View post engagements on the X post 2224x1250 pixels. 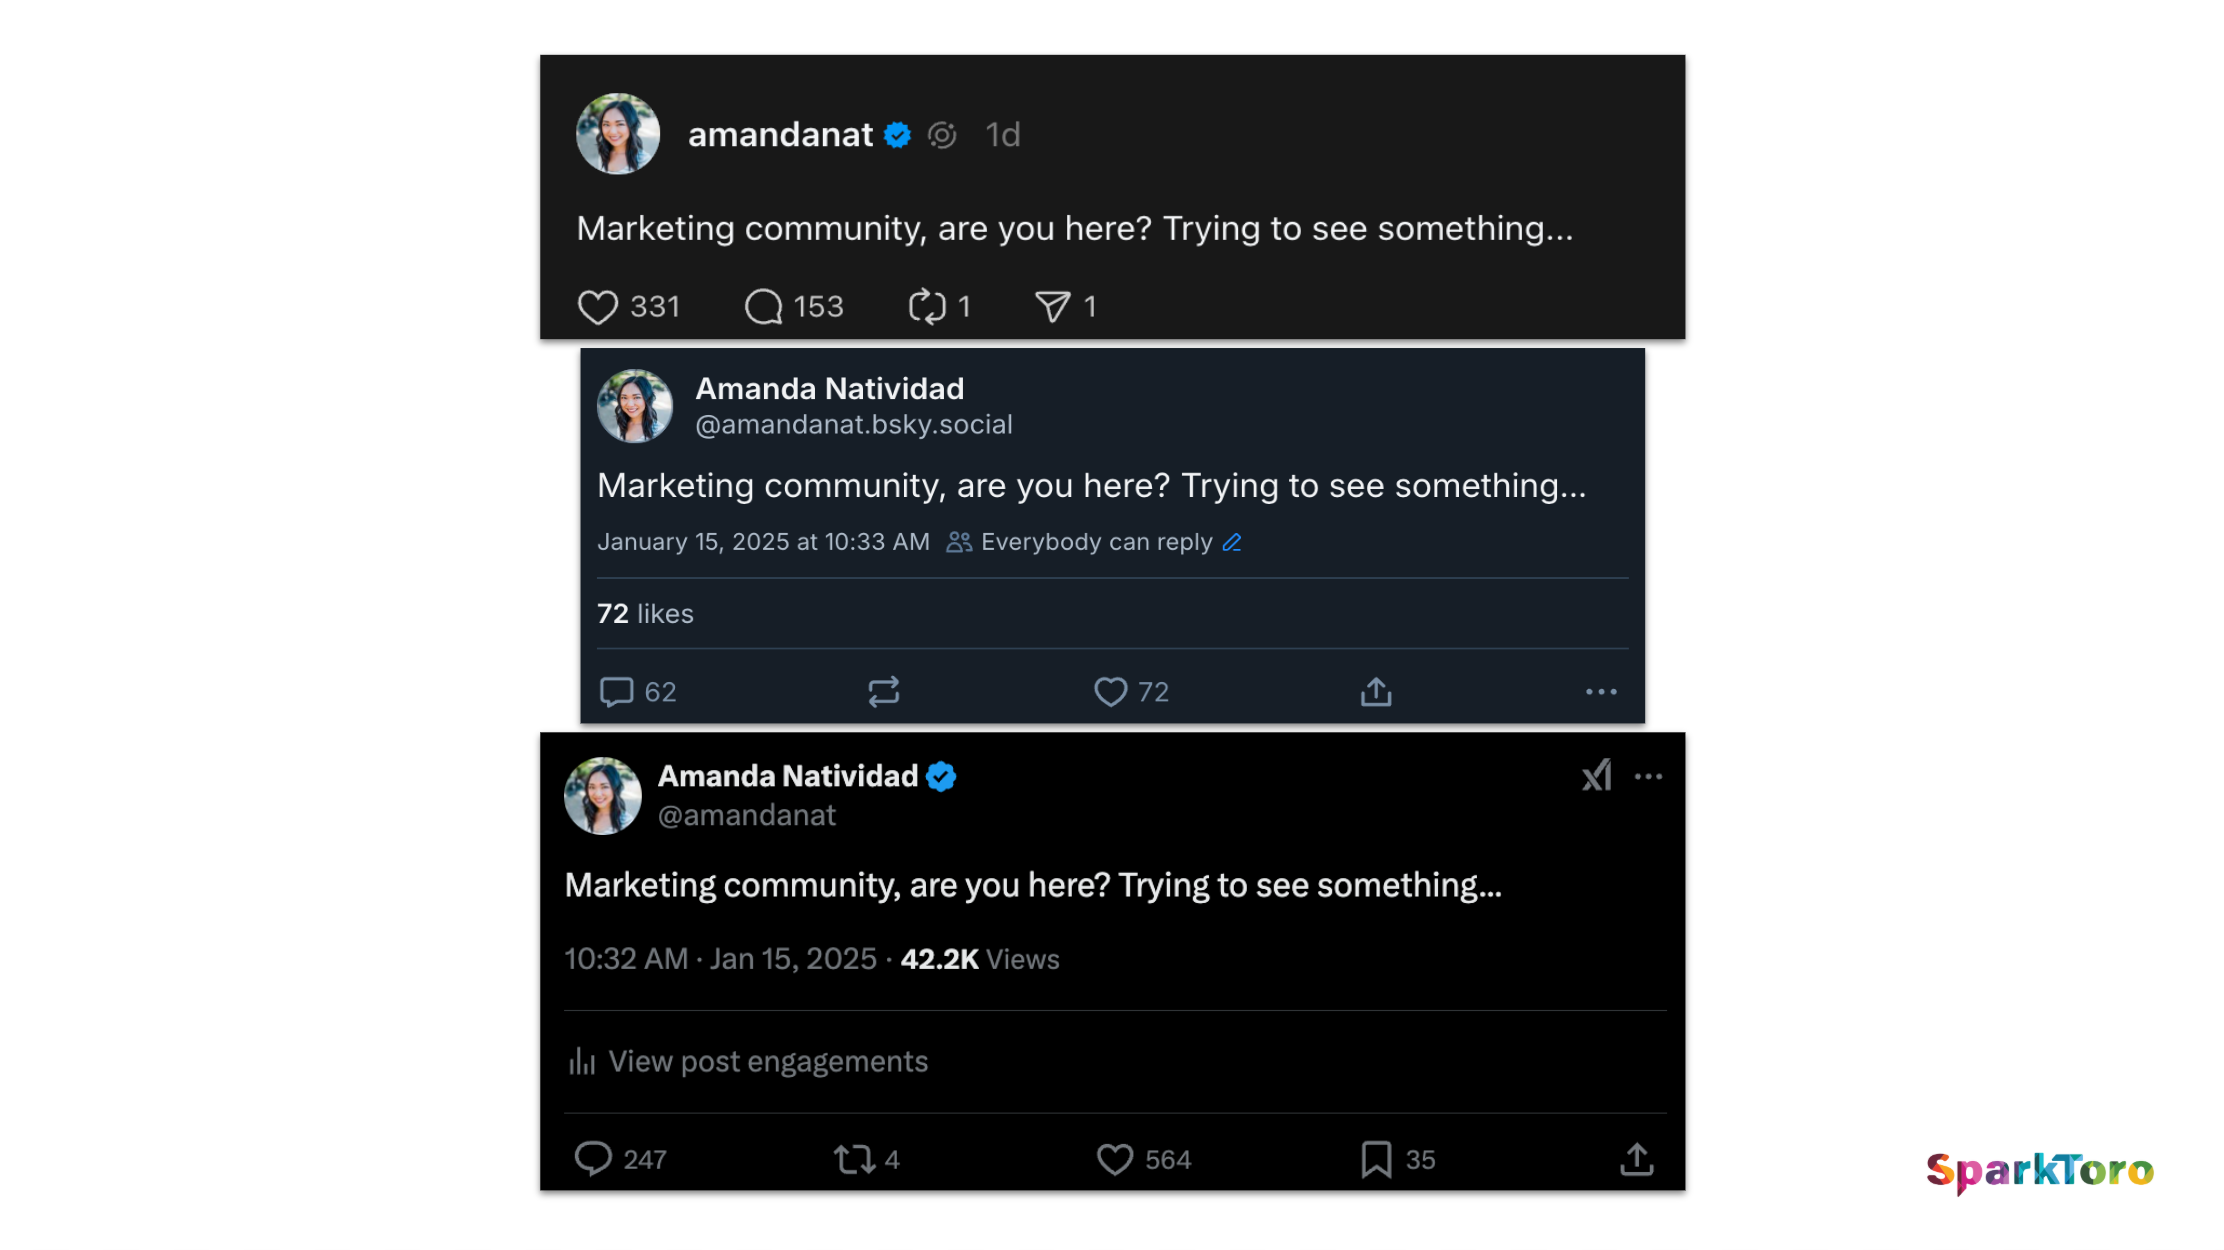click(x=748, y=1062)
